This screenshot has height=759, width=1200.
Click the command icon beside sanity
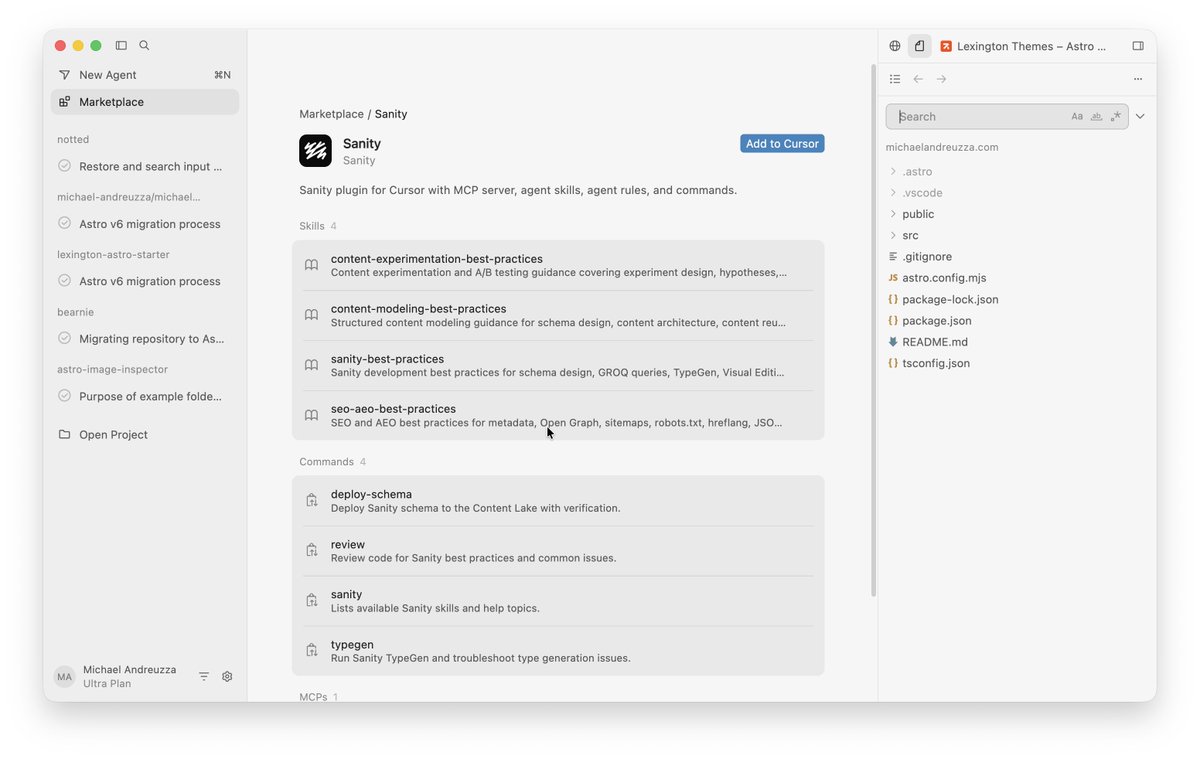point(311,600)
